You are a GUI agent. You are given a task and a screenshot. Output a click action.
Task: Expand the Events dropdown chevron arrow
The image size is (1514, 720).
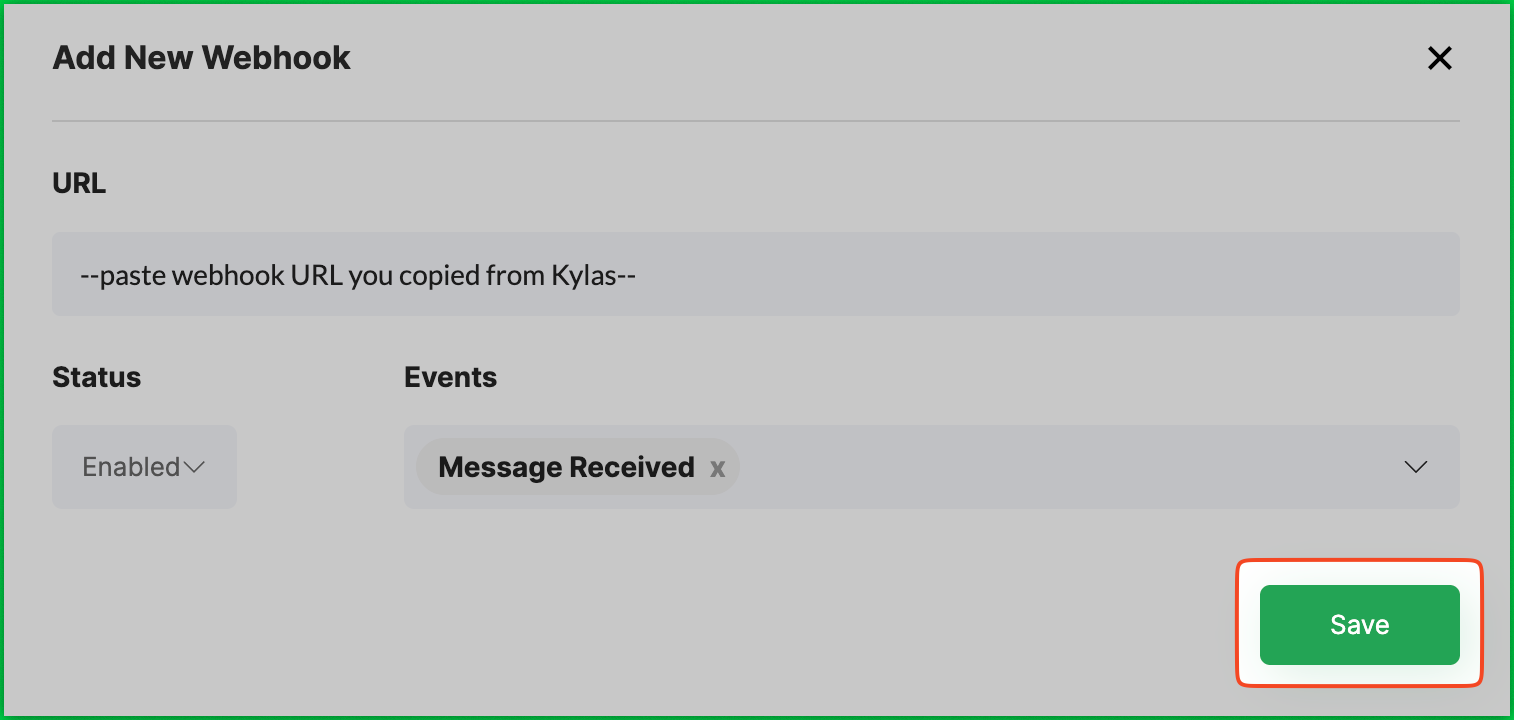click(x=1415, y=467)
